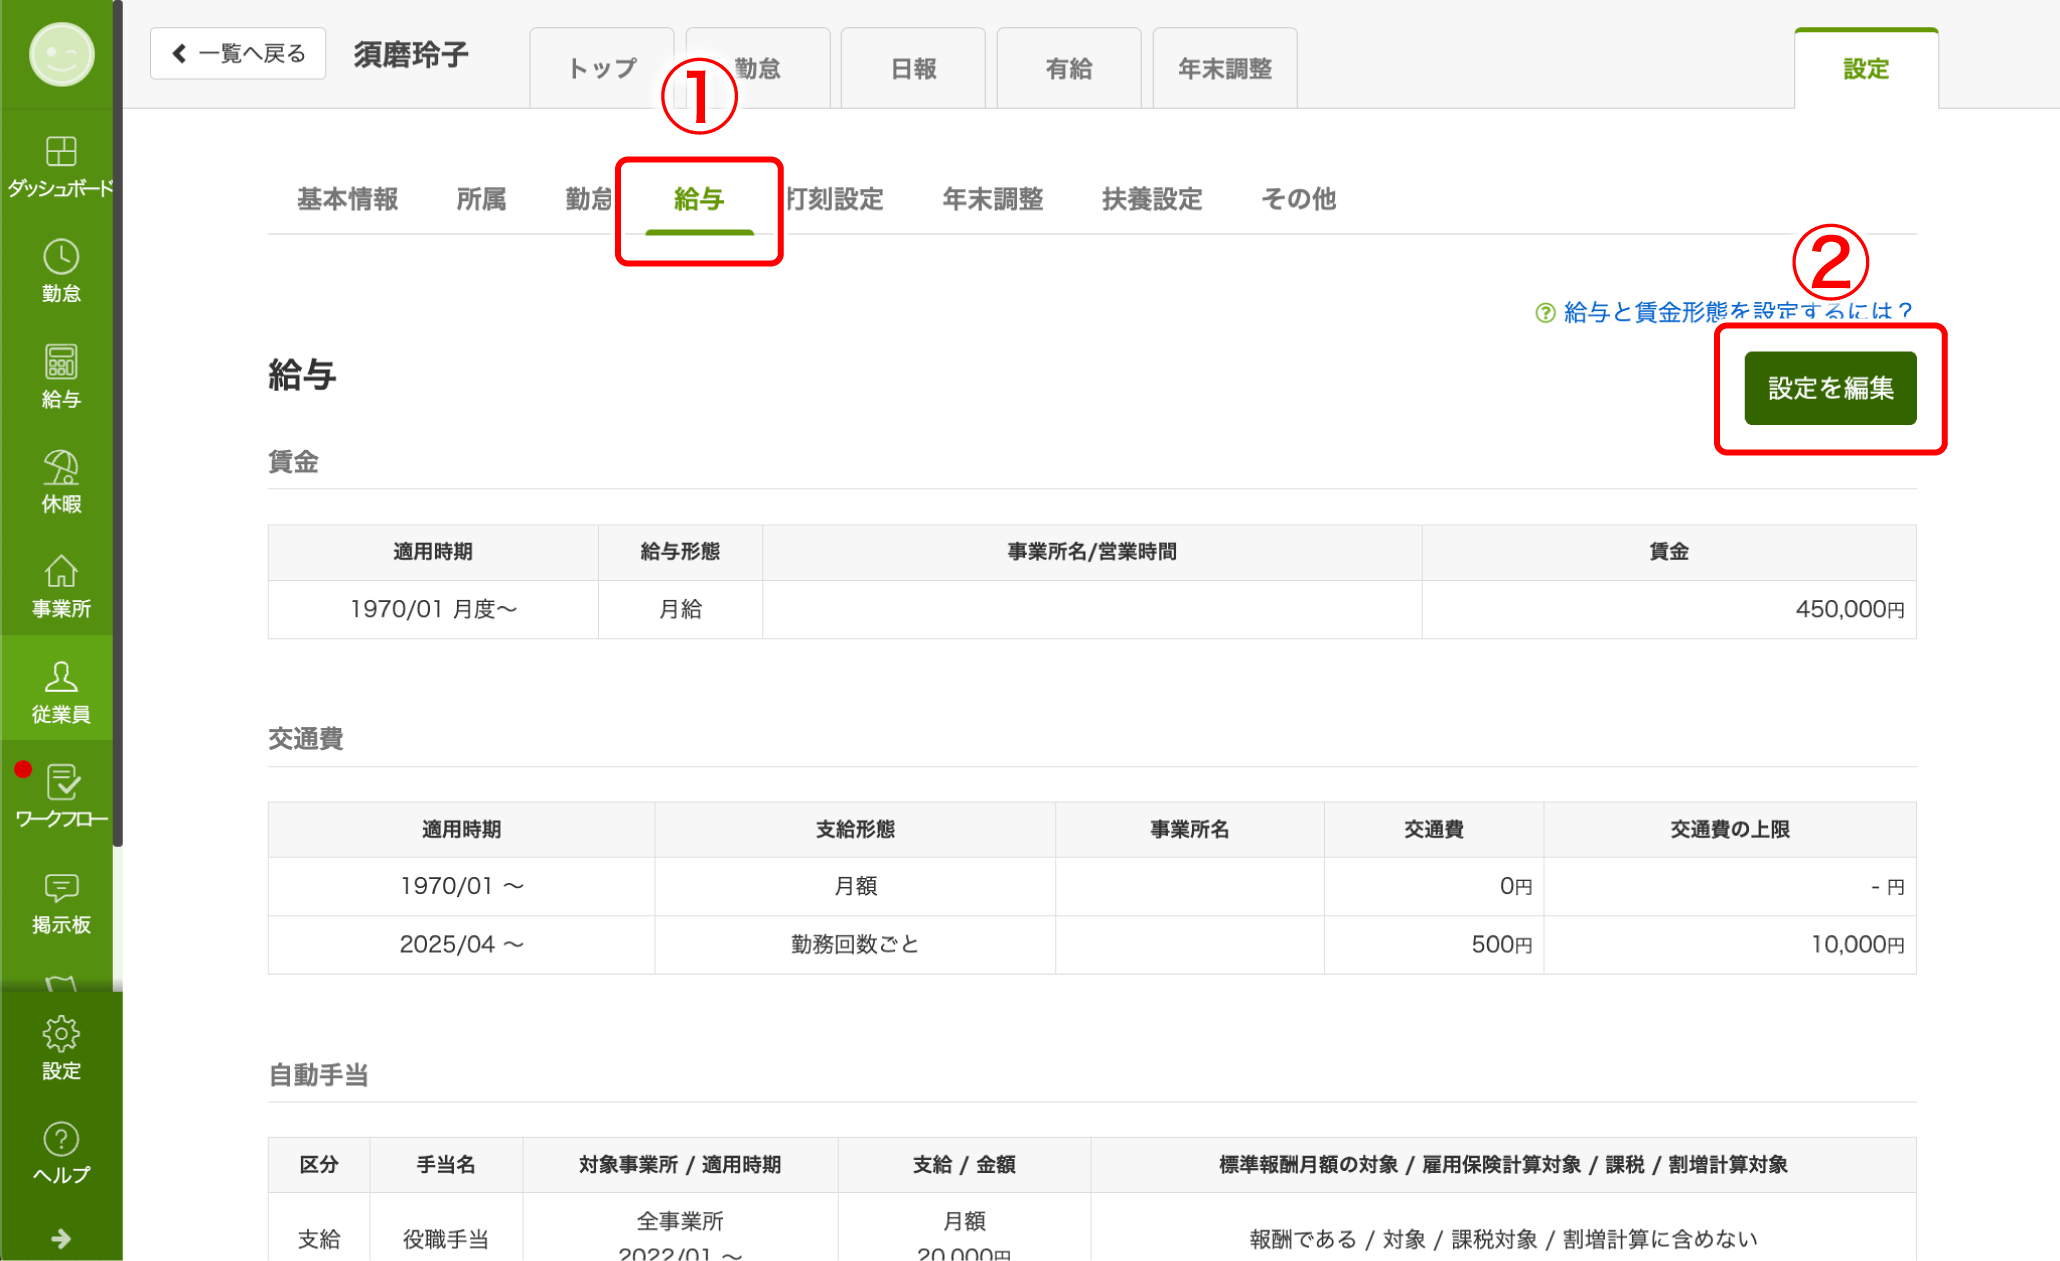2060x1261 pixels.
Task: Open the 扶養設定 tab
Action: tap(1151, 199)
